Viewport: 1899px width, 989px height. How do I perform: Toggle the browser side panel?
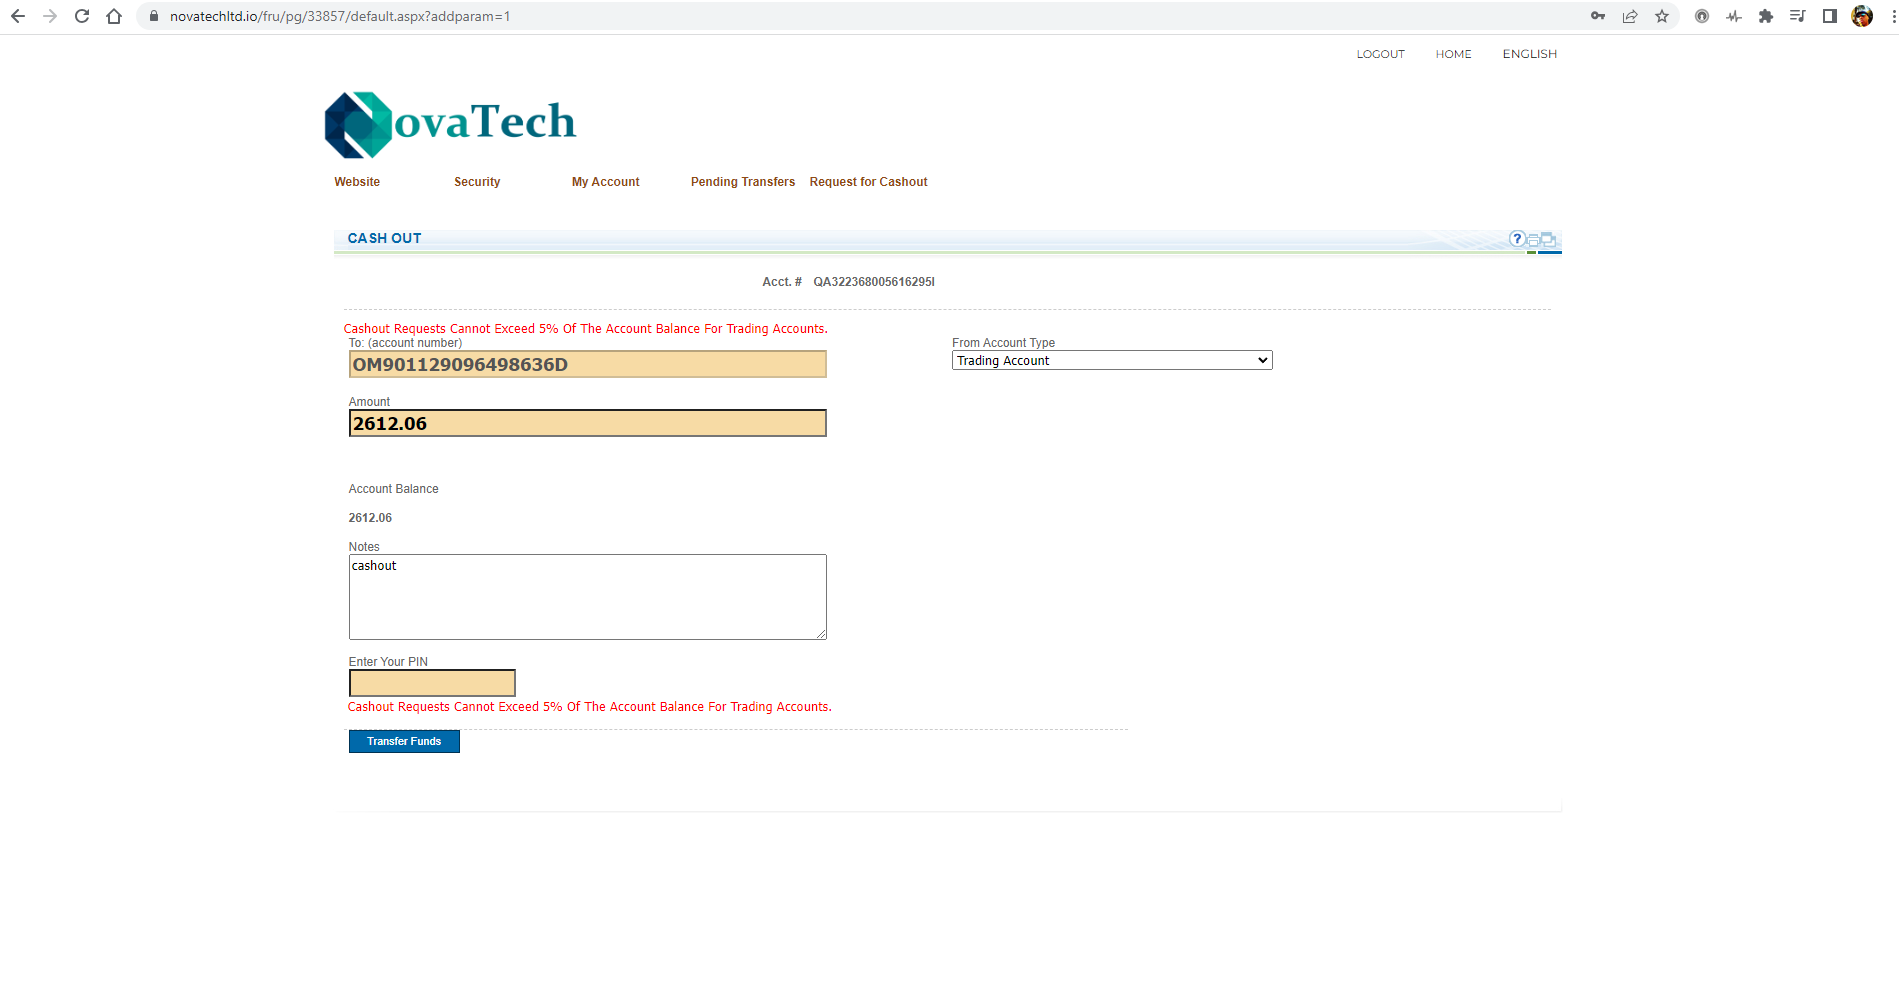1830,16
